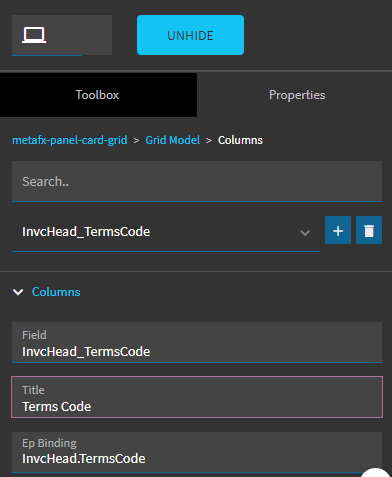Open the Properties tab
392x477 pixels.
[297, 95]
